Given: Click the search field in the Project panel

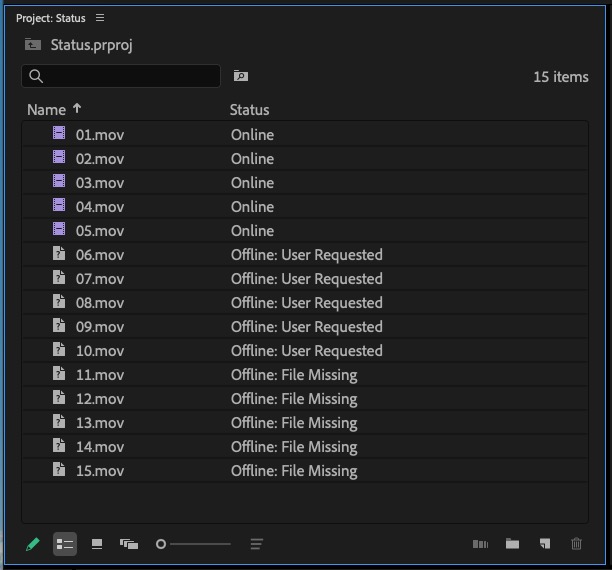Looking at the screenshot, I should point(121,76).
